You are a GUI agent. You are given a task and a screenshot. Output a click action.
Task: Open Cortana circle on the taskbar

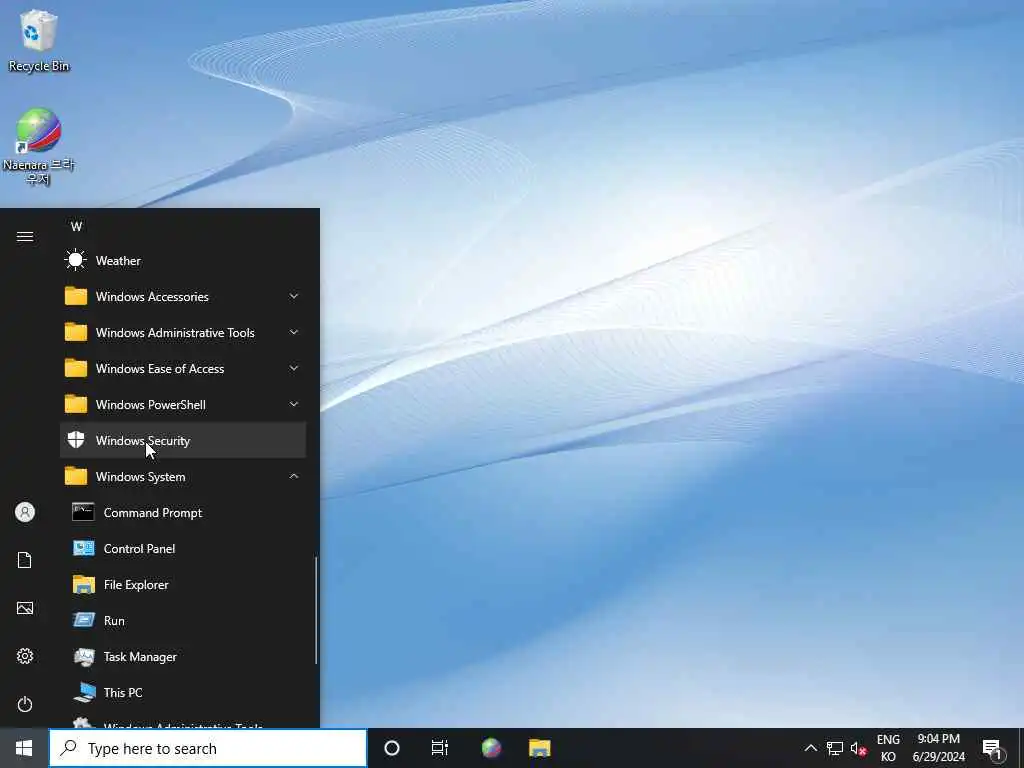(x=392, y=748)
